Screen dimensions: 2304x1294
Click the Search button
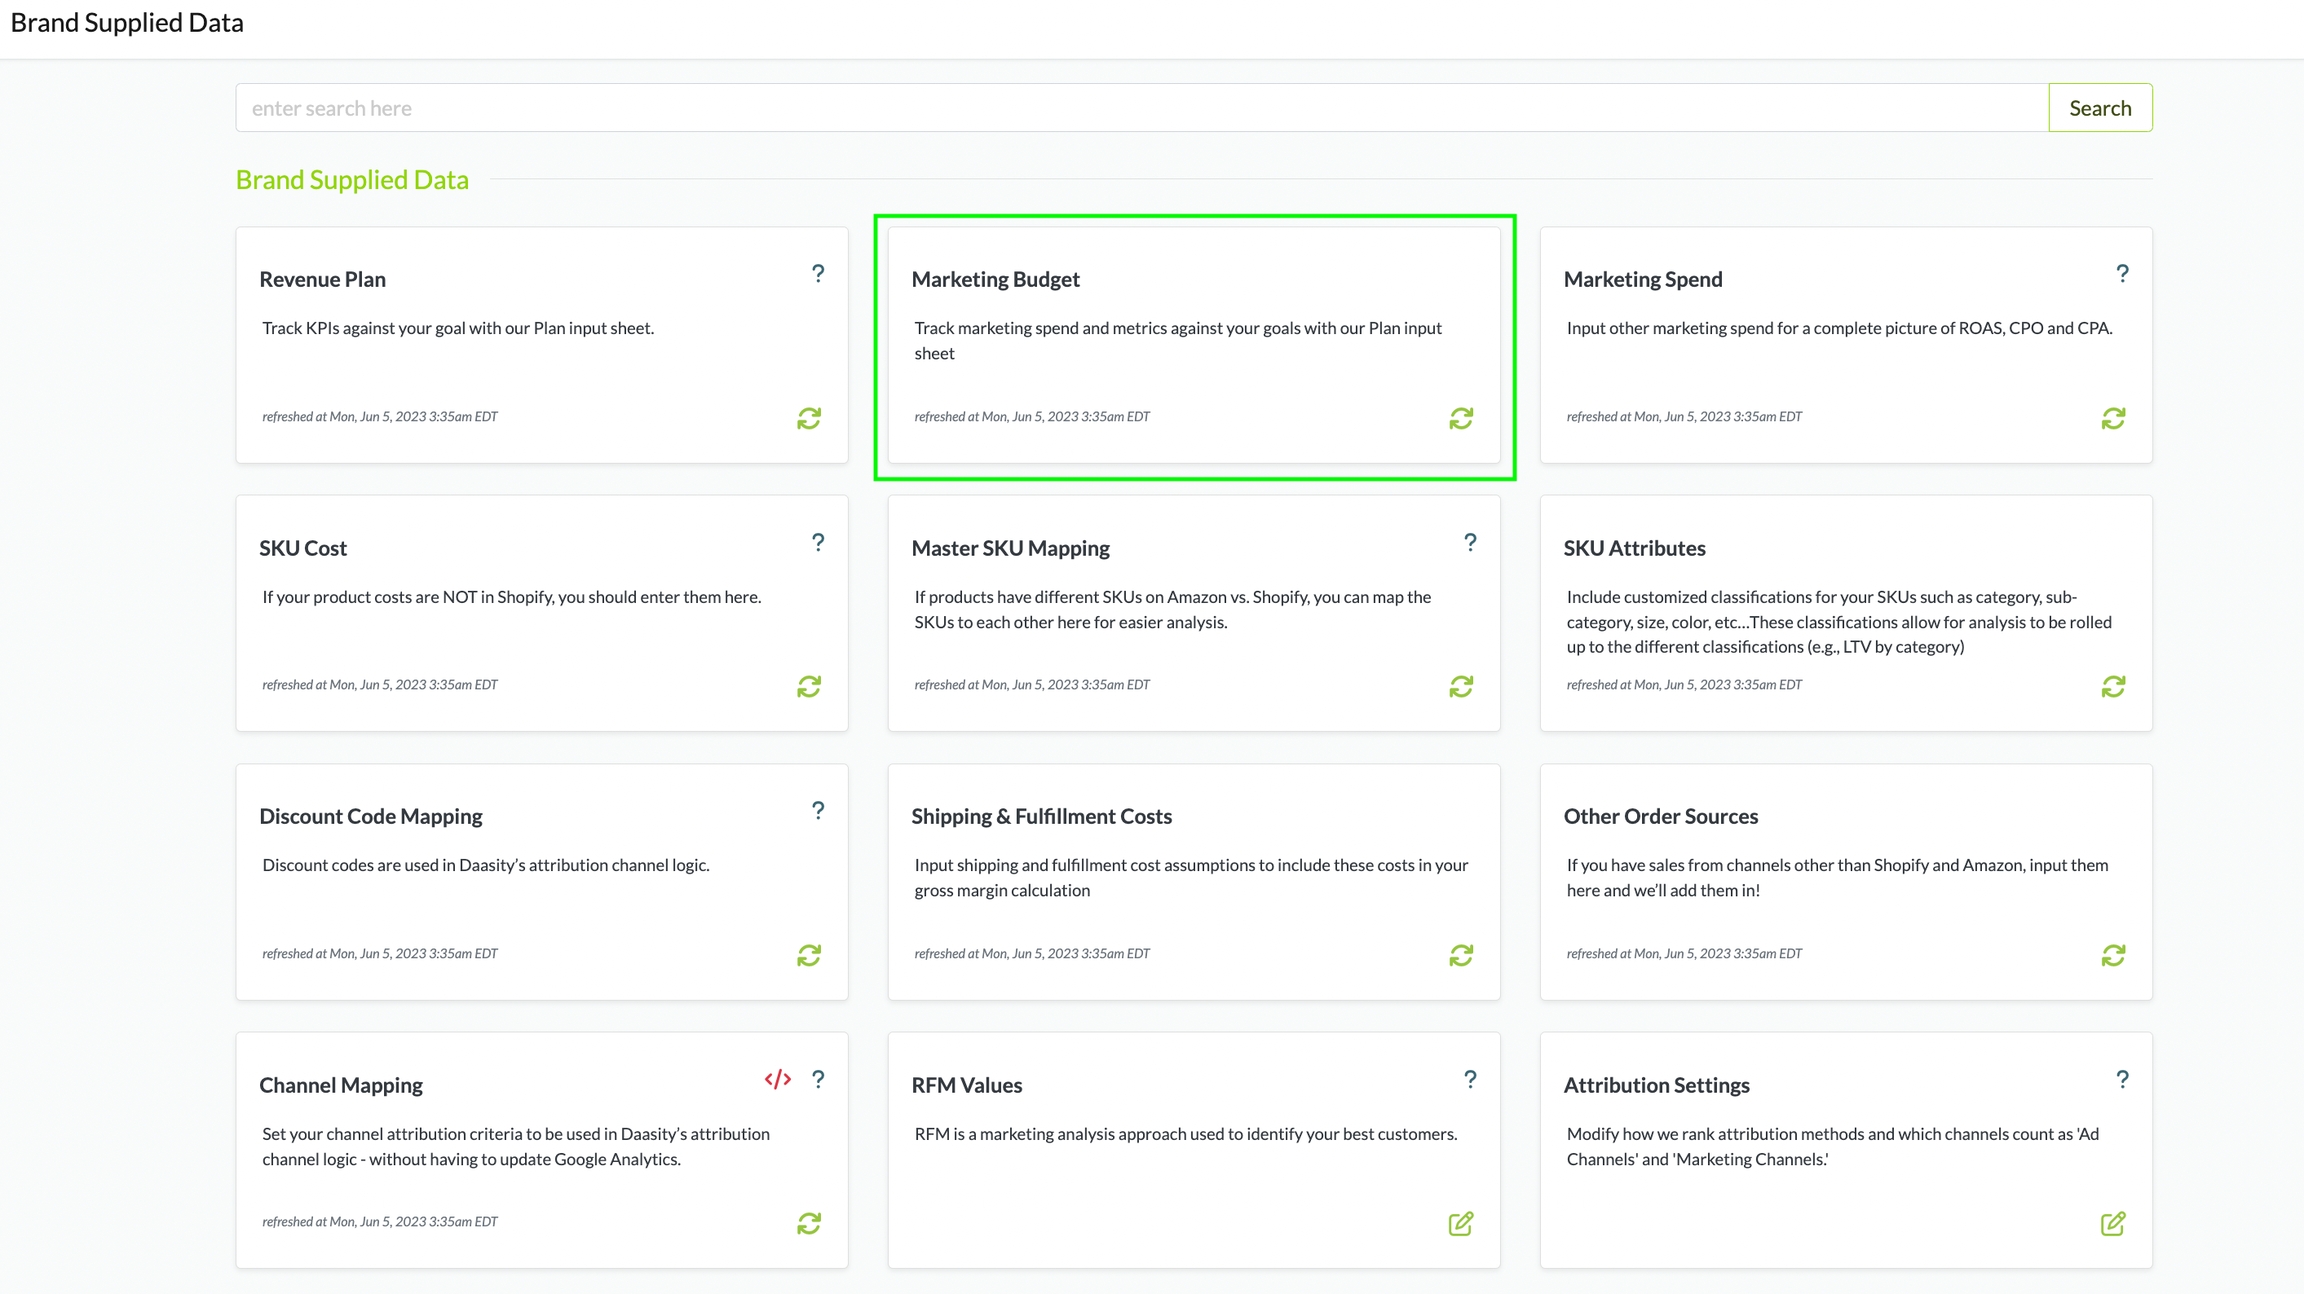pos(2100,108)
